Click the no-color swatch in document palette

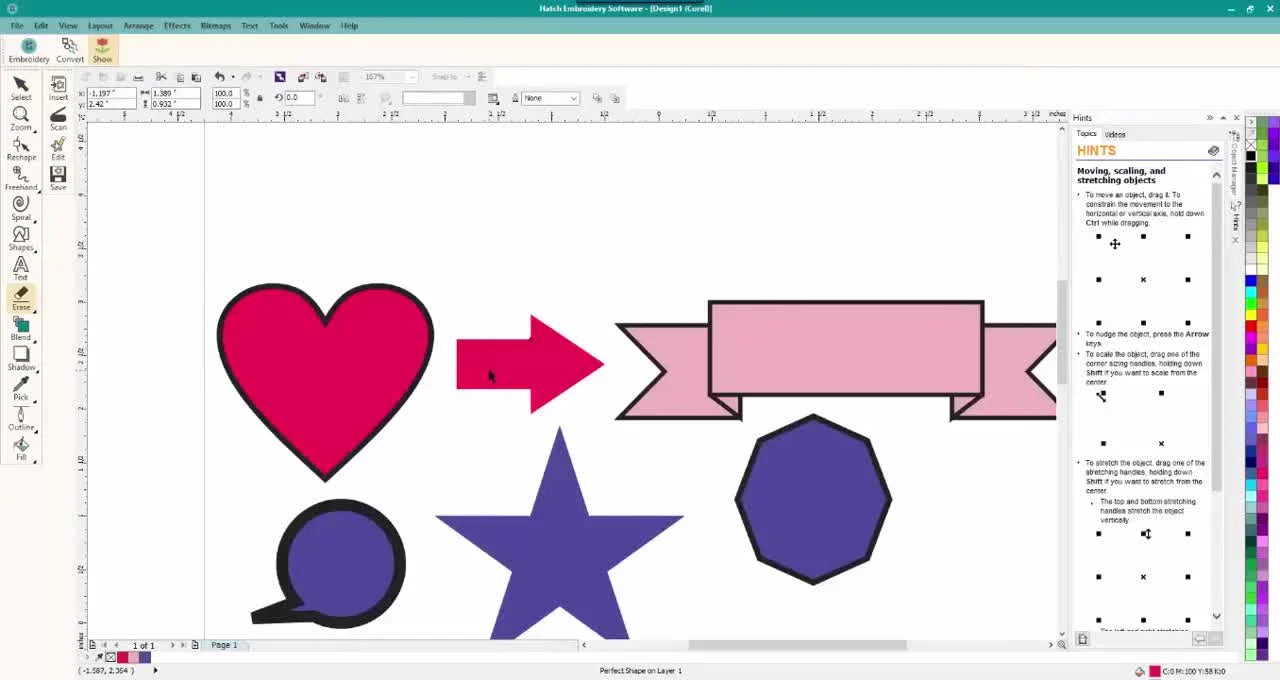[110, 657]
